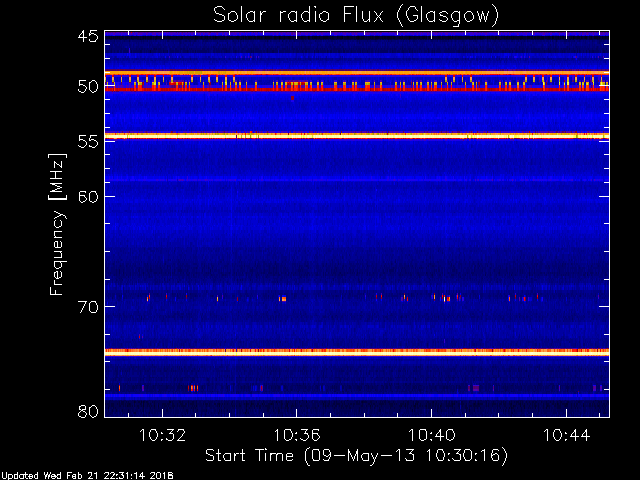This screenshot has height=480, width=640.
Task: Click the red band at 50 MHz
Action: pos(355,90)
